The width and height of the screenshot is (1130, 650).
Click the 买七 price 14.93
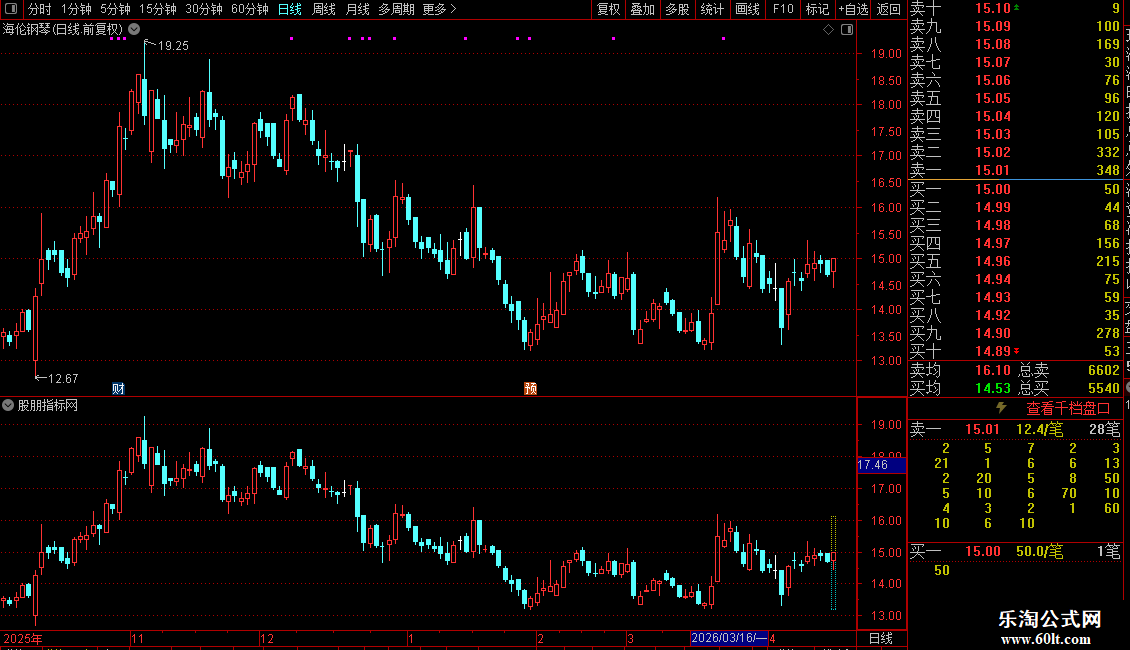click(x=992, y=297)
